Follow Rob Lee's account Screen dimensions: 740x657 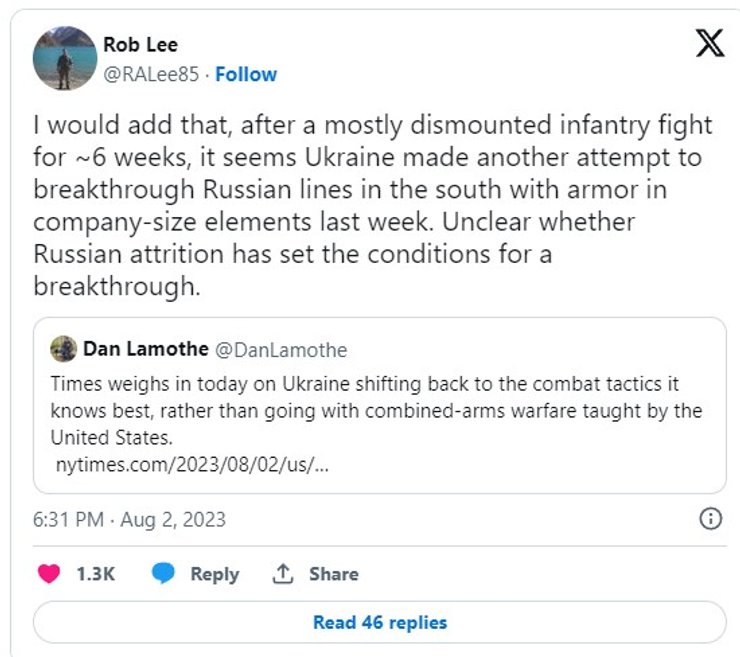(x=246, y=74)
